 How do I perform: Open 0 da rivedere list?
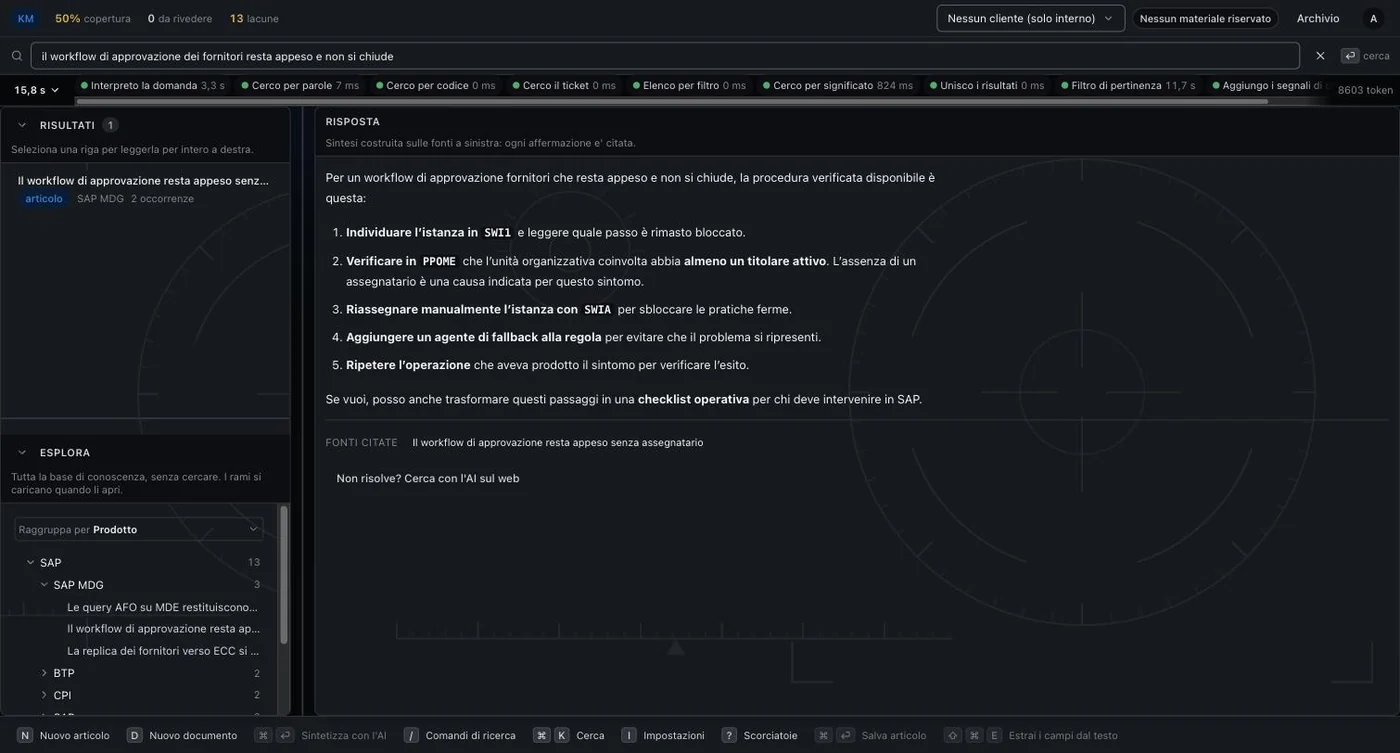[x=180, y=18]
